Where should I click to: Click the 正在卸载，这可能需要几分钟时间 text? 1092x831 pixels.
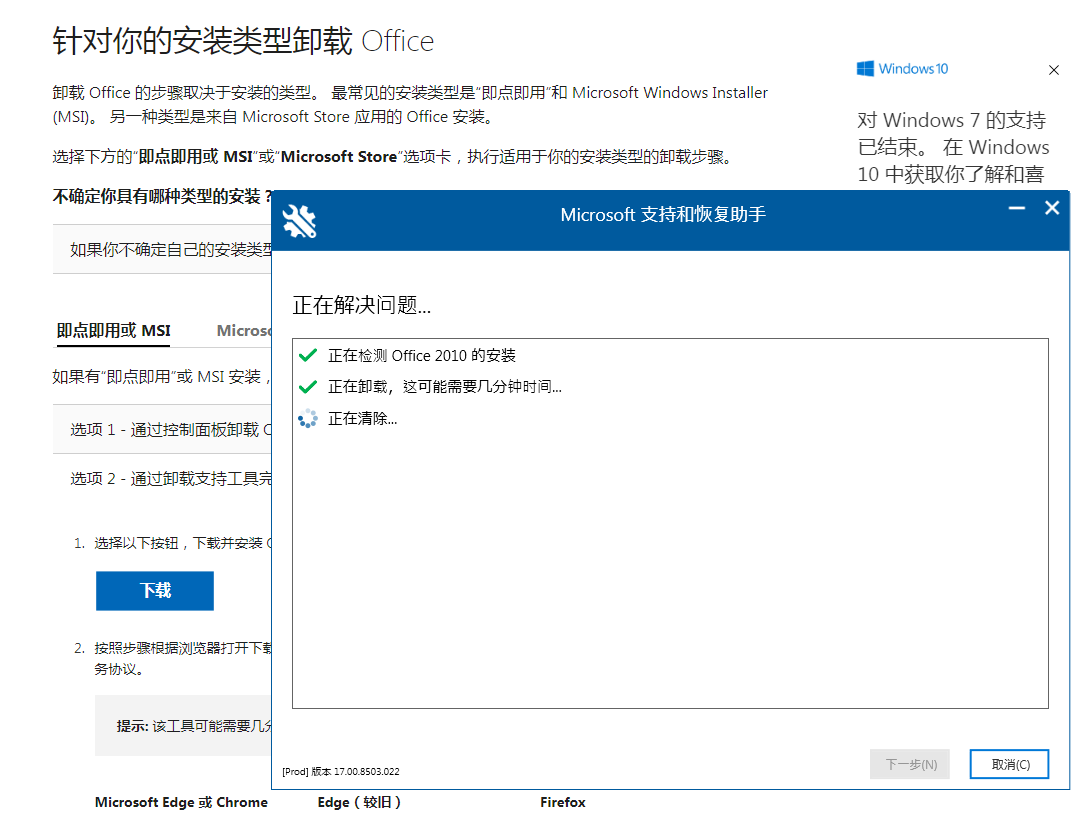pos(444,387)
